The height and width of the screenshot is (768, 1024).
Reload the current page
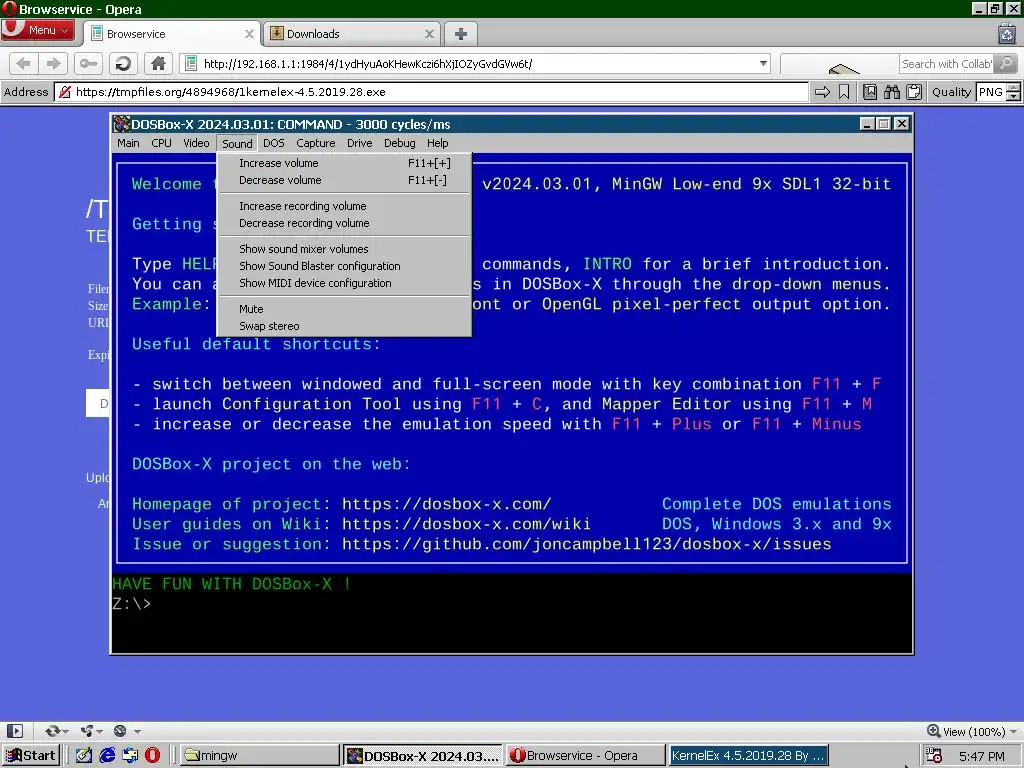point(123,63)
